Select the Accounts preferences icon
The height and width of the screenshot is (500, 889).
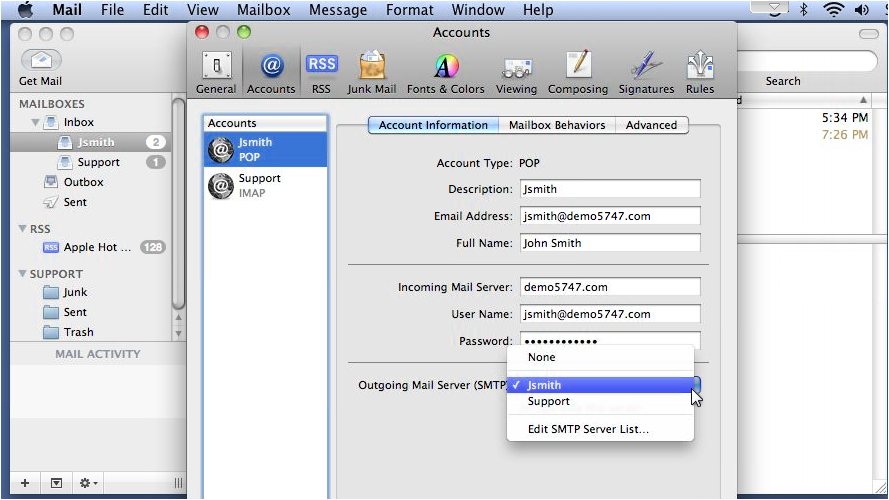point(271,73)
